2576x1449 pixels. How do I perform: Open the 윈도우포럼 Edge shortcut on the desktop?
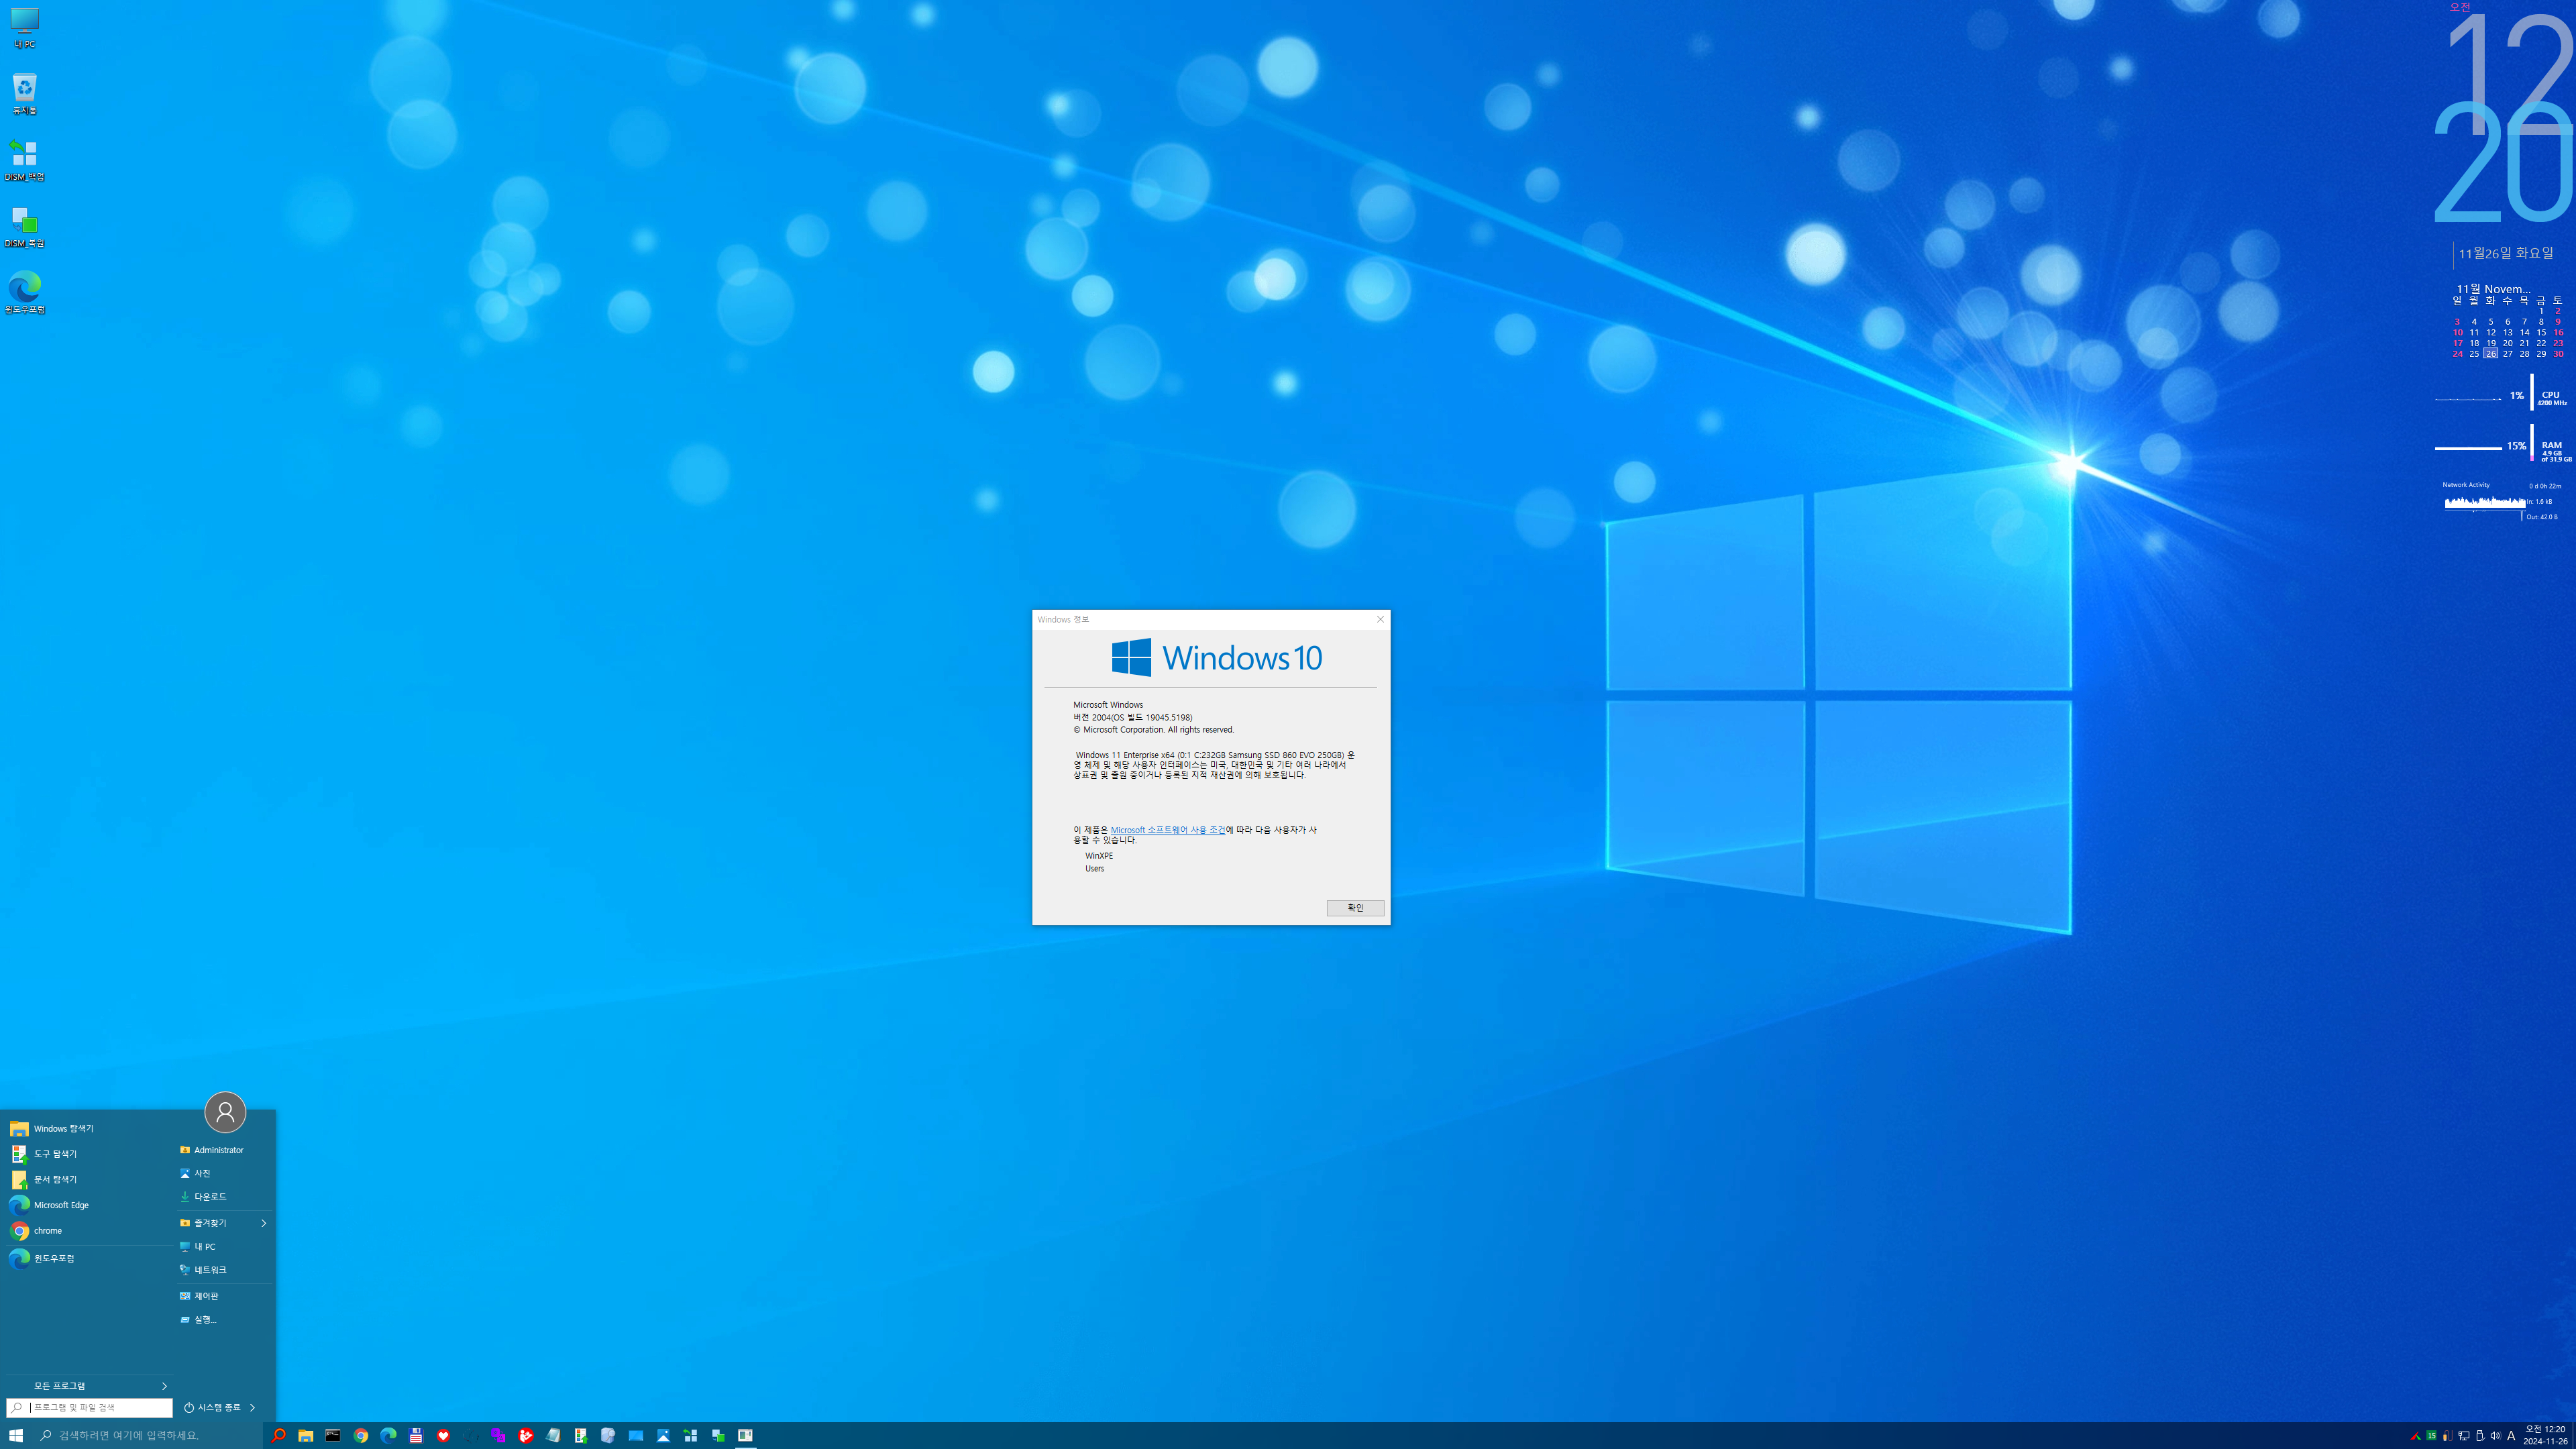point(25,293)
